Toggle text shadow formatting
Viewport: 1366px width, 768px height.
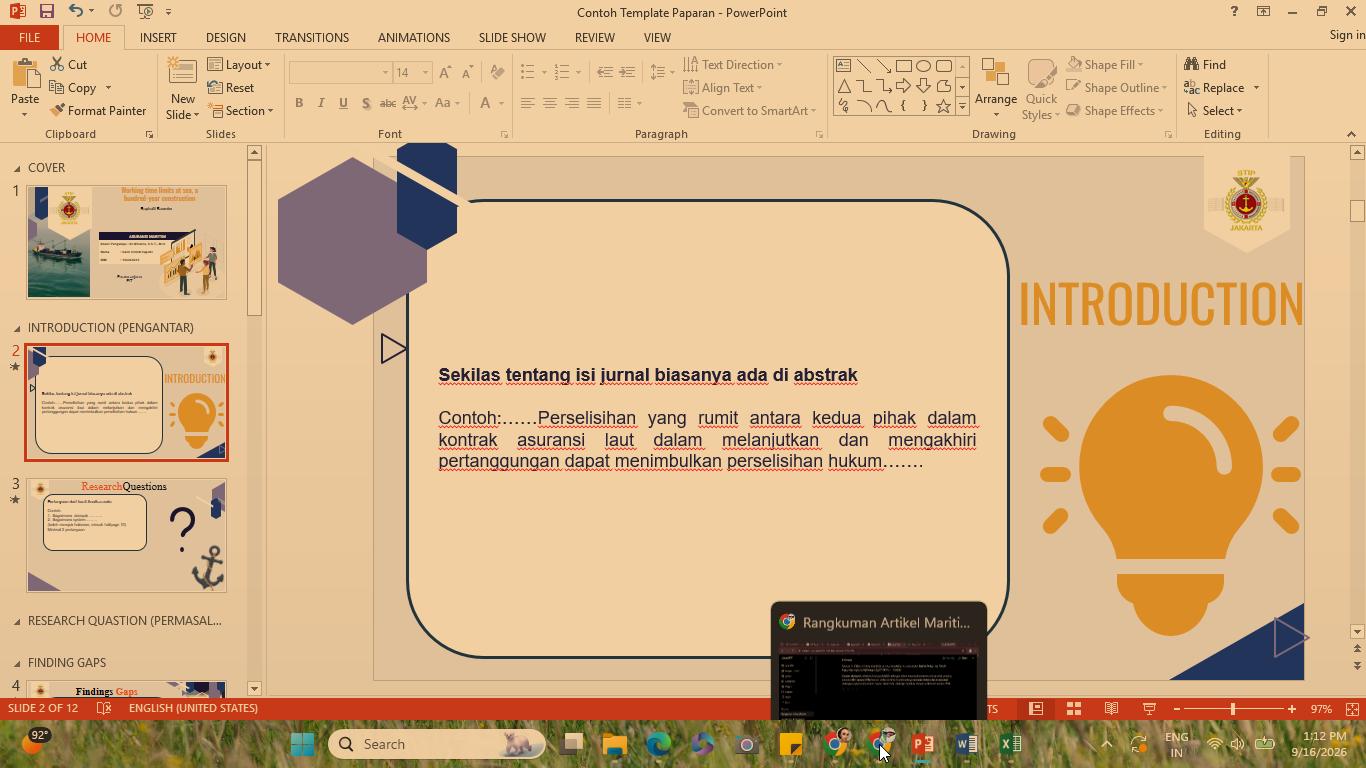pyautogui.click(x=365, y=103)
